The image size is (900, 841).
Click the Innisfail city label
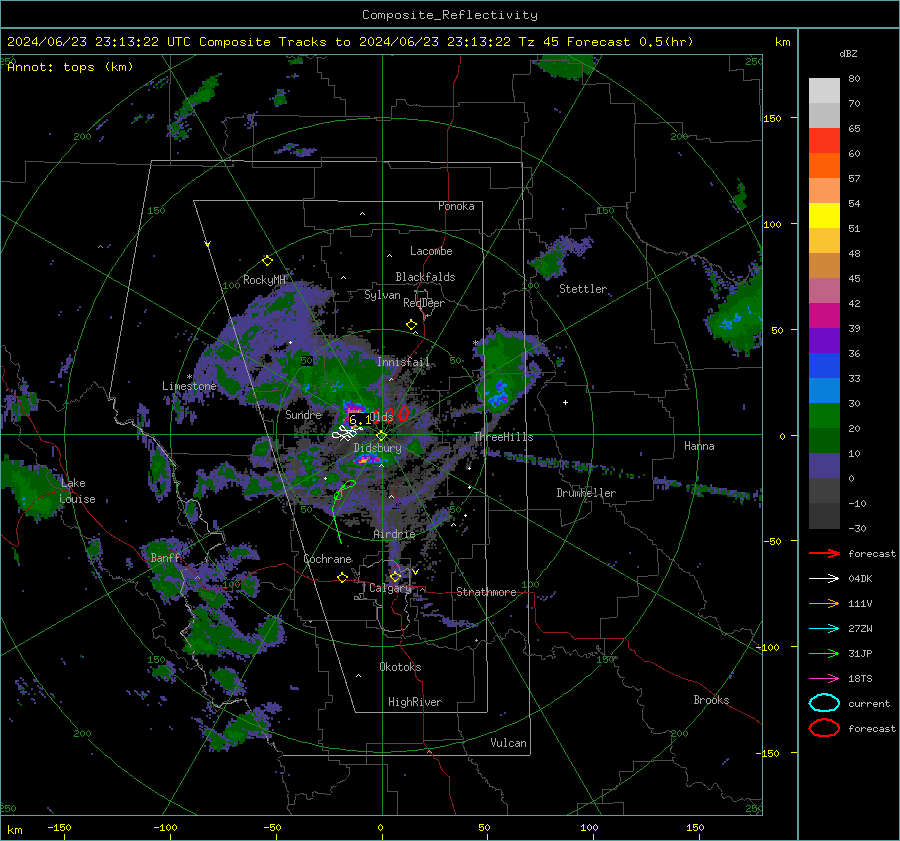(403, 362)
